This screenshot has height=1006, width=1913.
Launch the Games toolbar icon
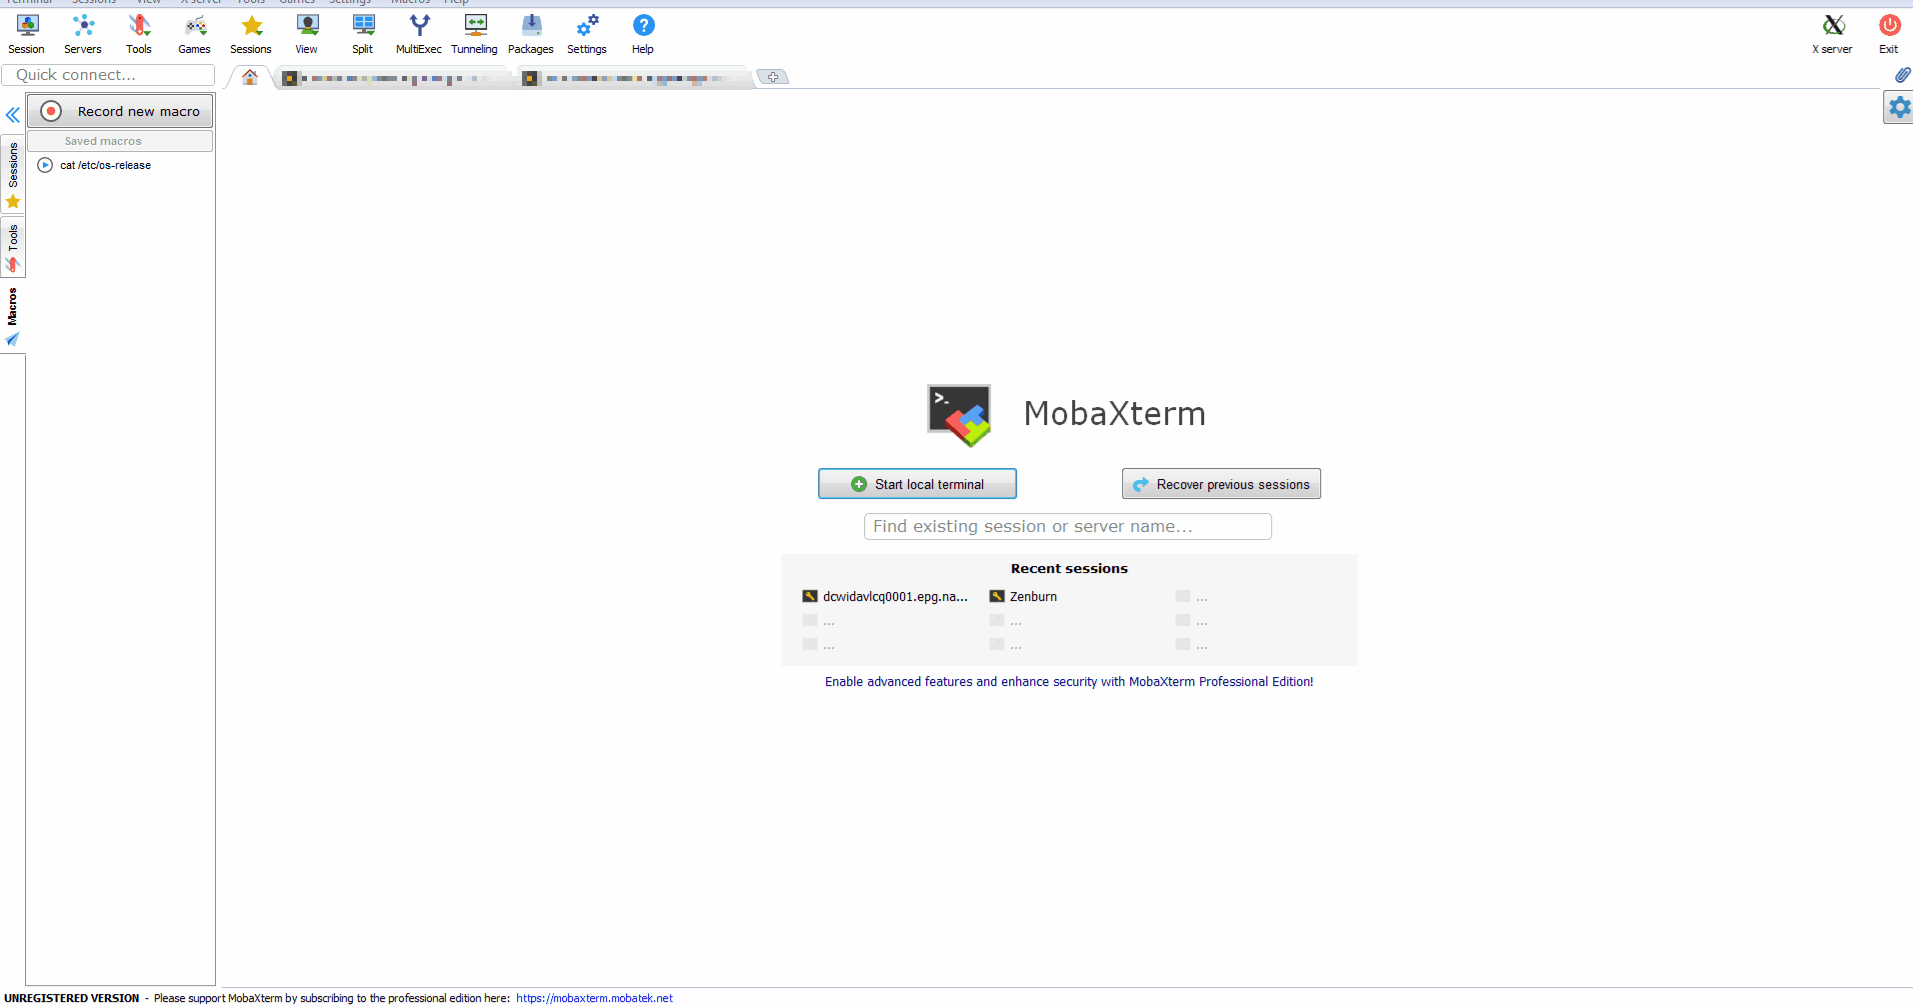[x=195, y=33]
